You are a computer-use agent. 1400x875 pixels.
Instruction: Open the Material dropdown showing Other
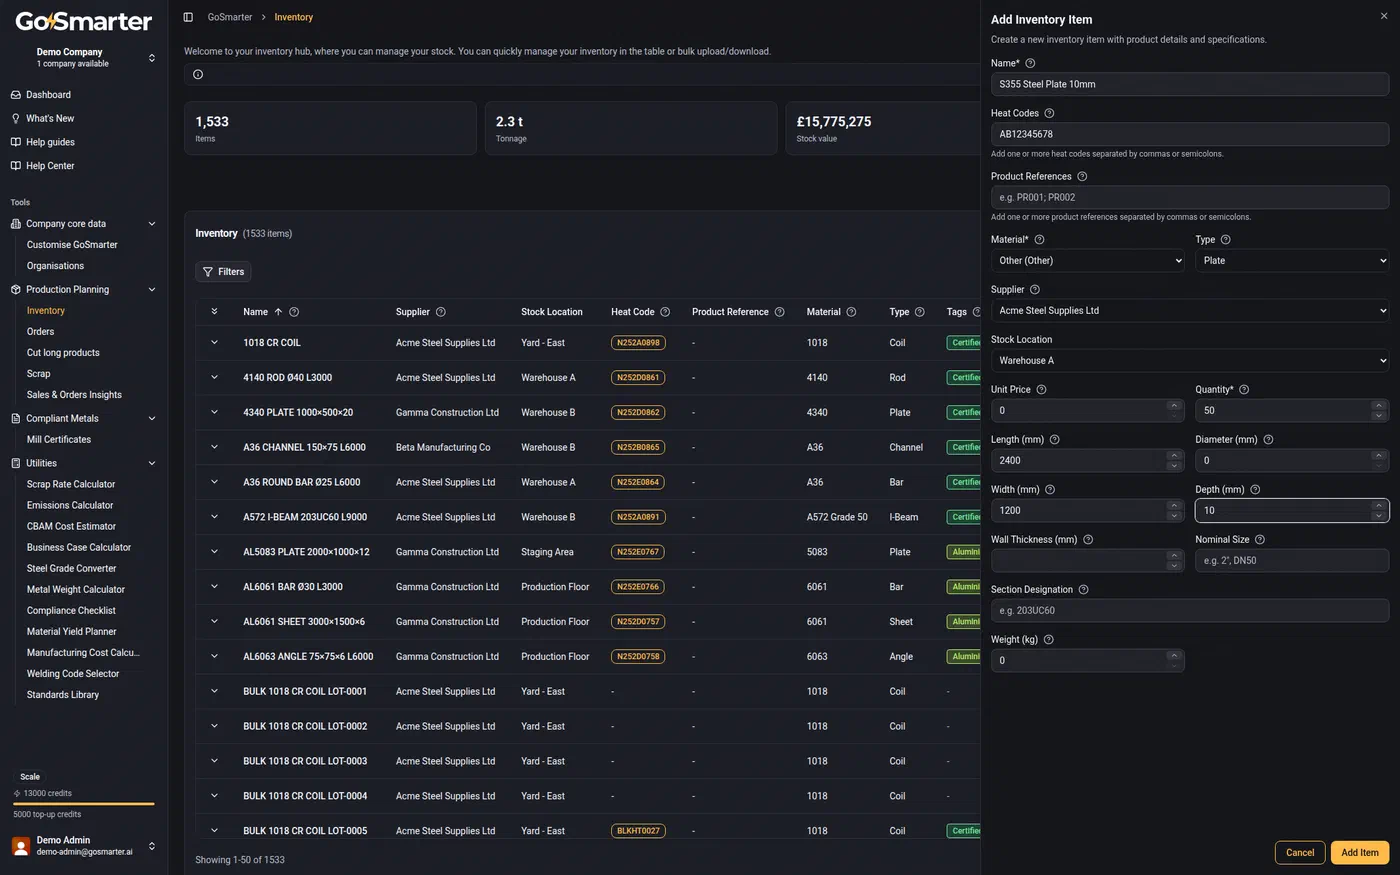[x=1087, y=260]
